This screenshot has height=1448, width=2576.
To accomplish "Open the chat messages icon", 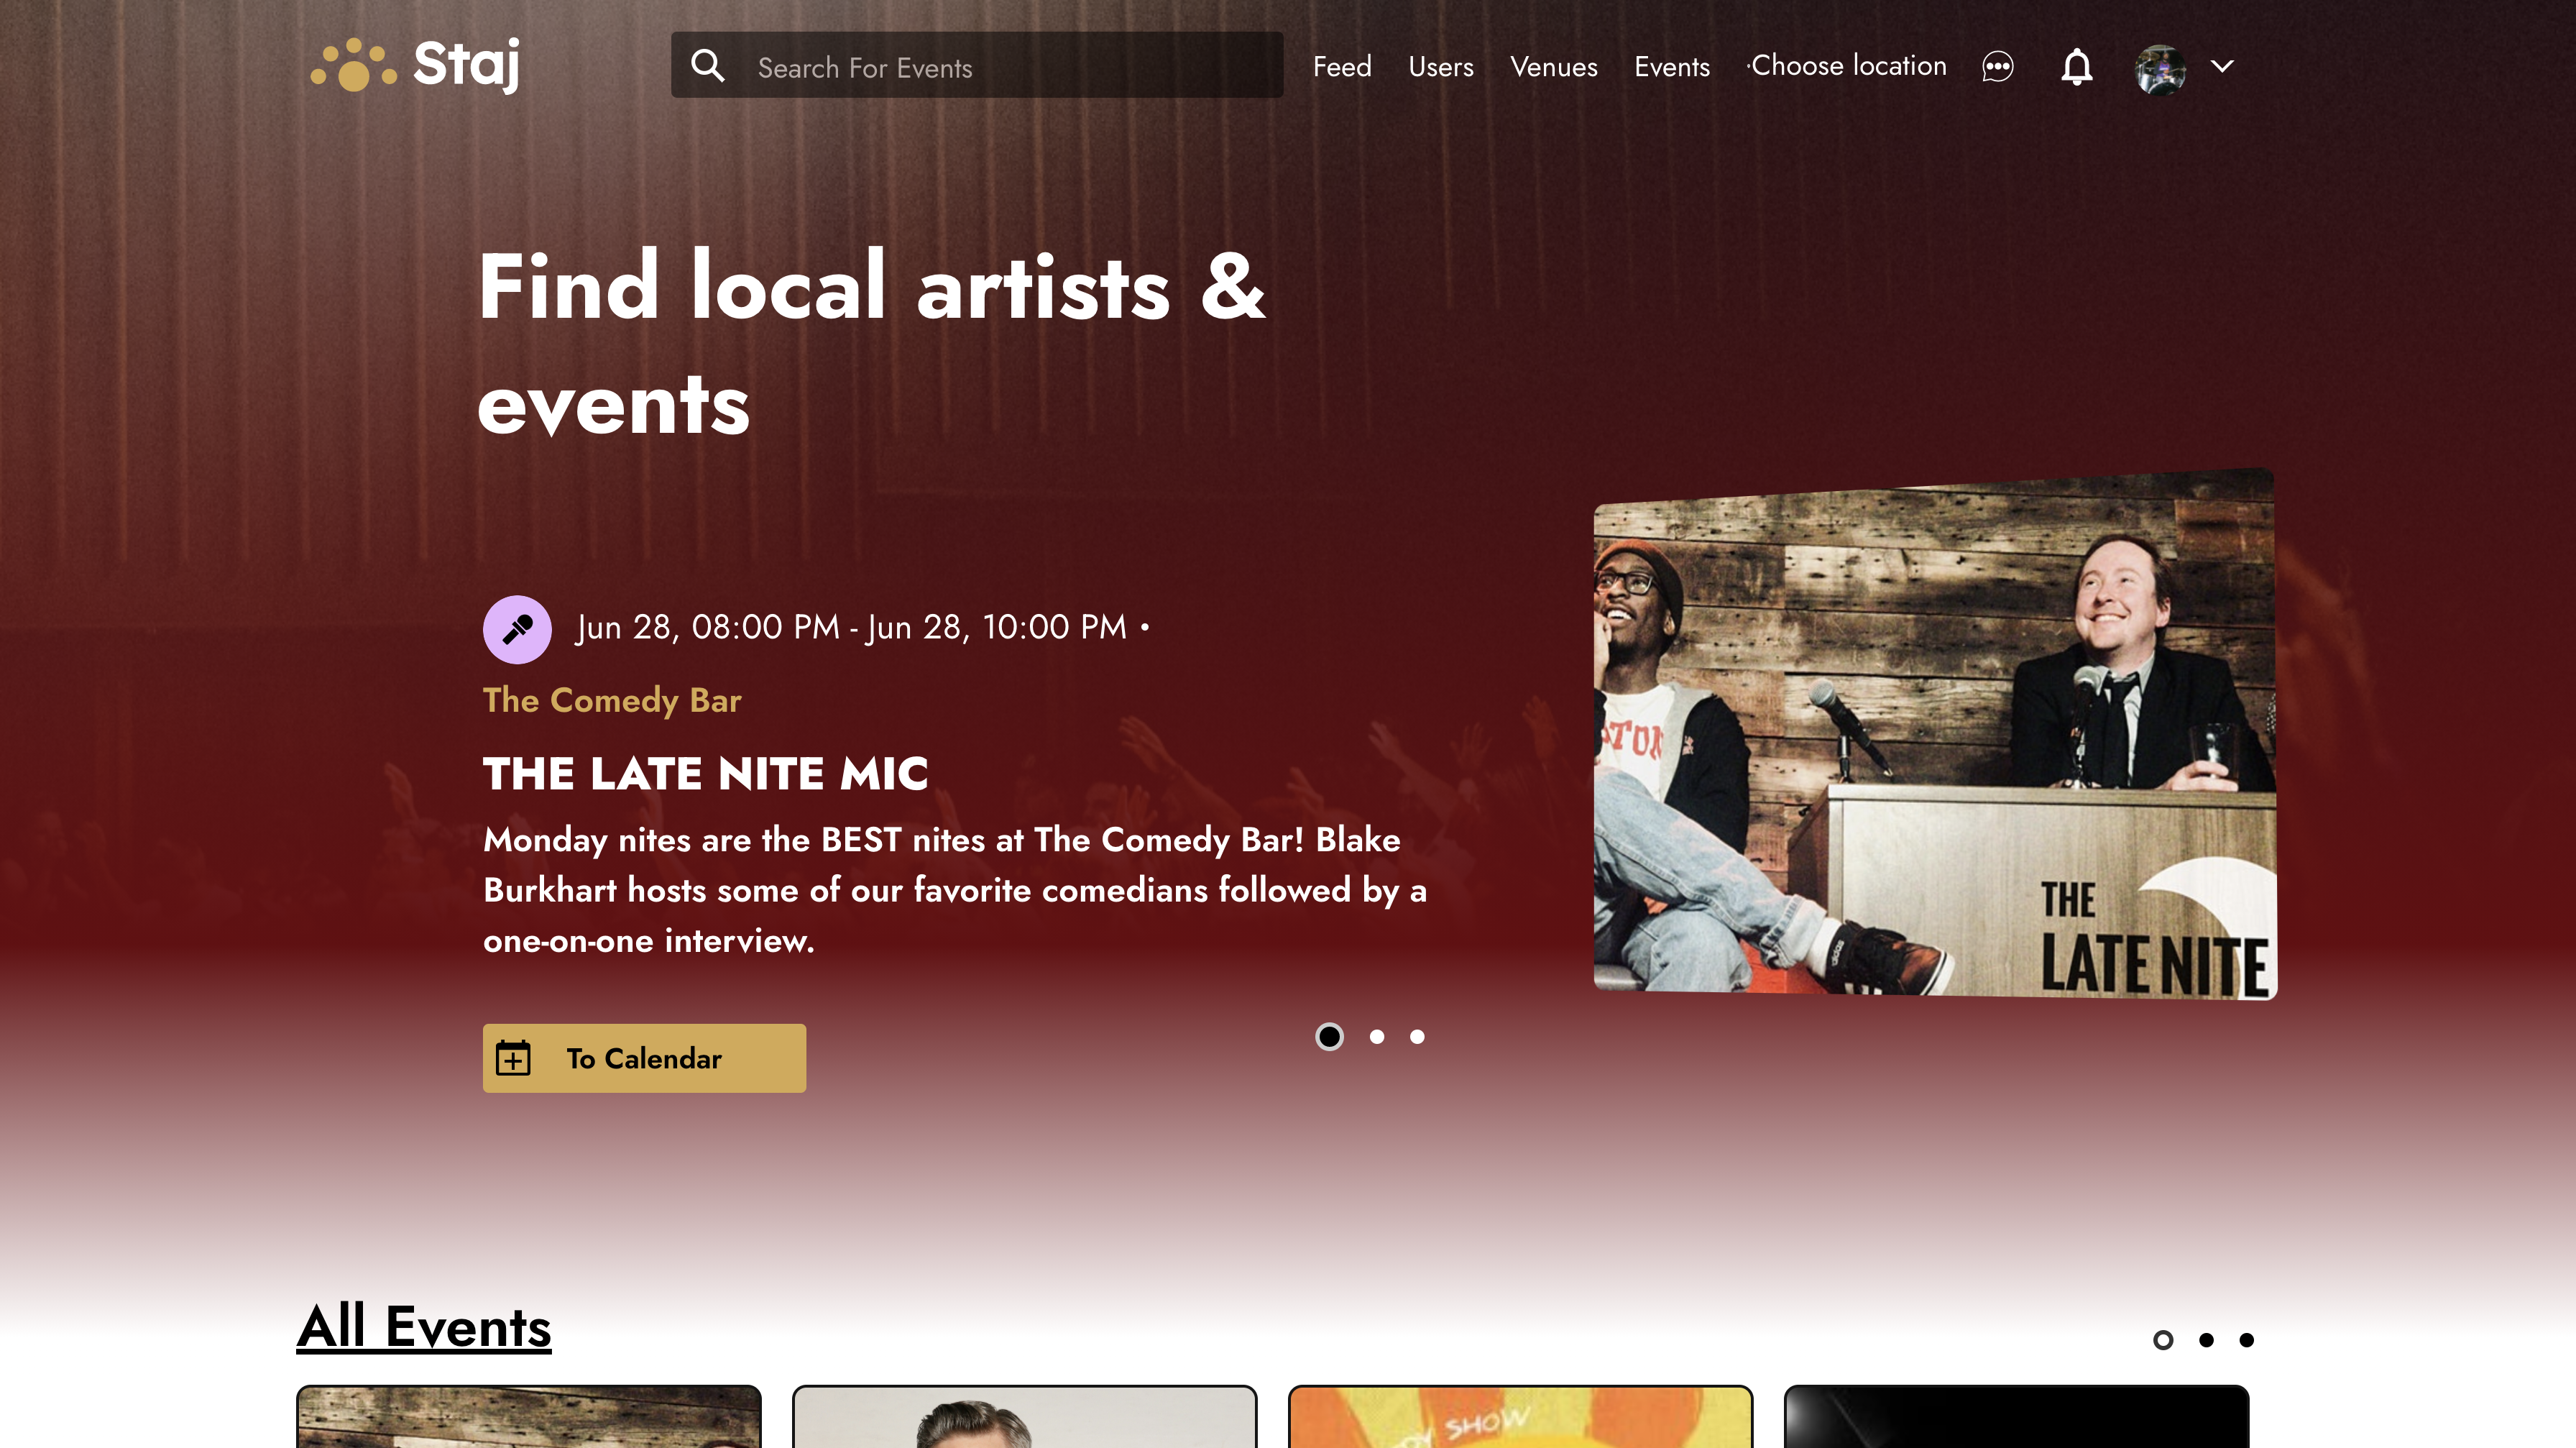I will click(1997, 67).
